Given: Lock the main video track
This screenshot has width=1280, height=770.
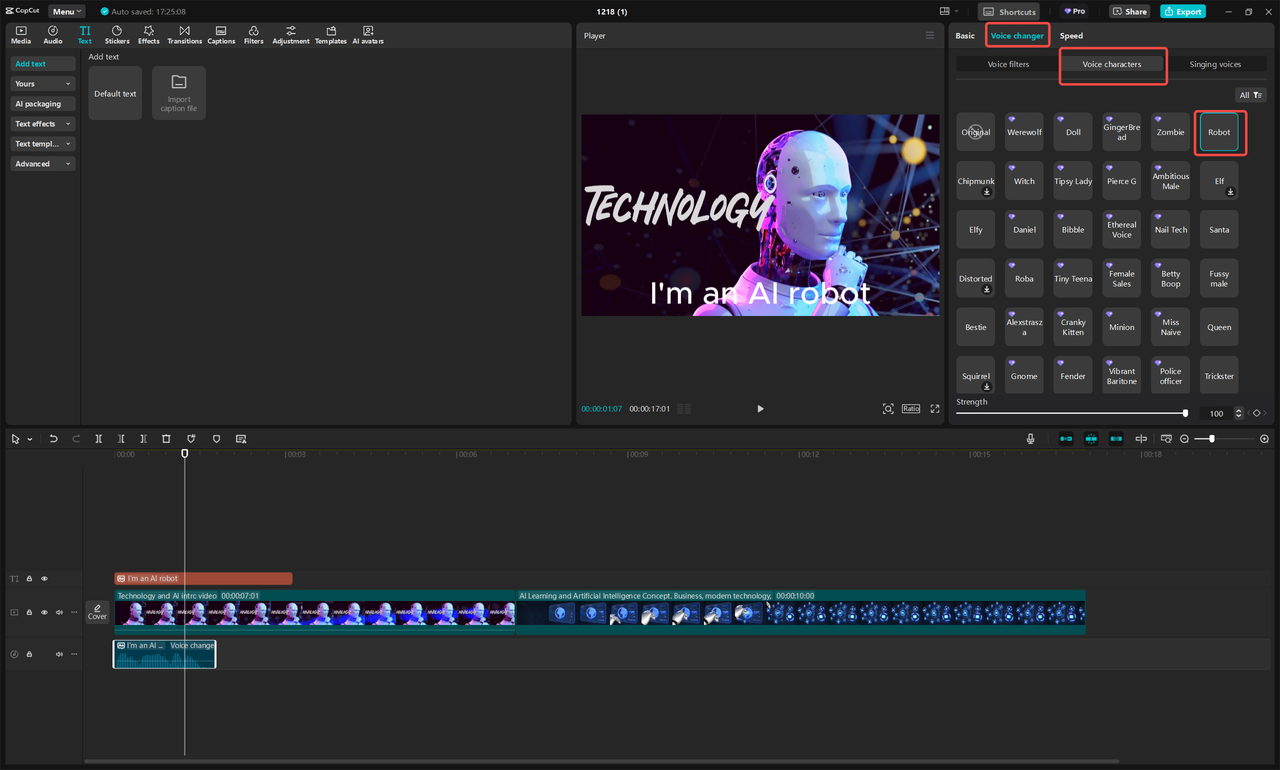Looking at the screenshot, I should [x=29, y=612].
